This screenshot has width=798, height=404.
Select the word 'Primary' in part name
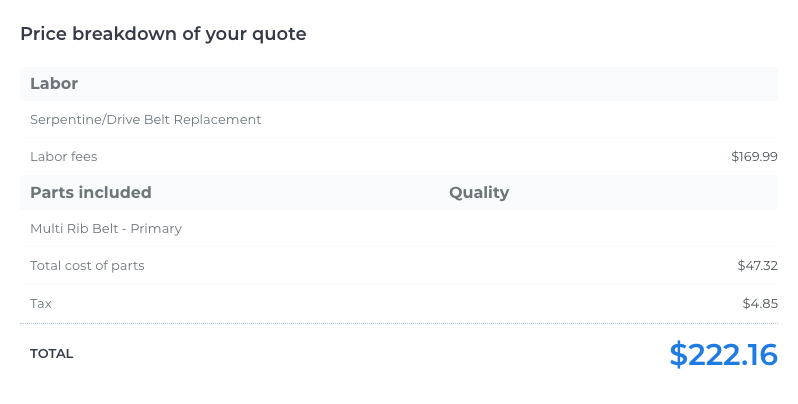click(156, 229)
